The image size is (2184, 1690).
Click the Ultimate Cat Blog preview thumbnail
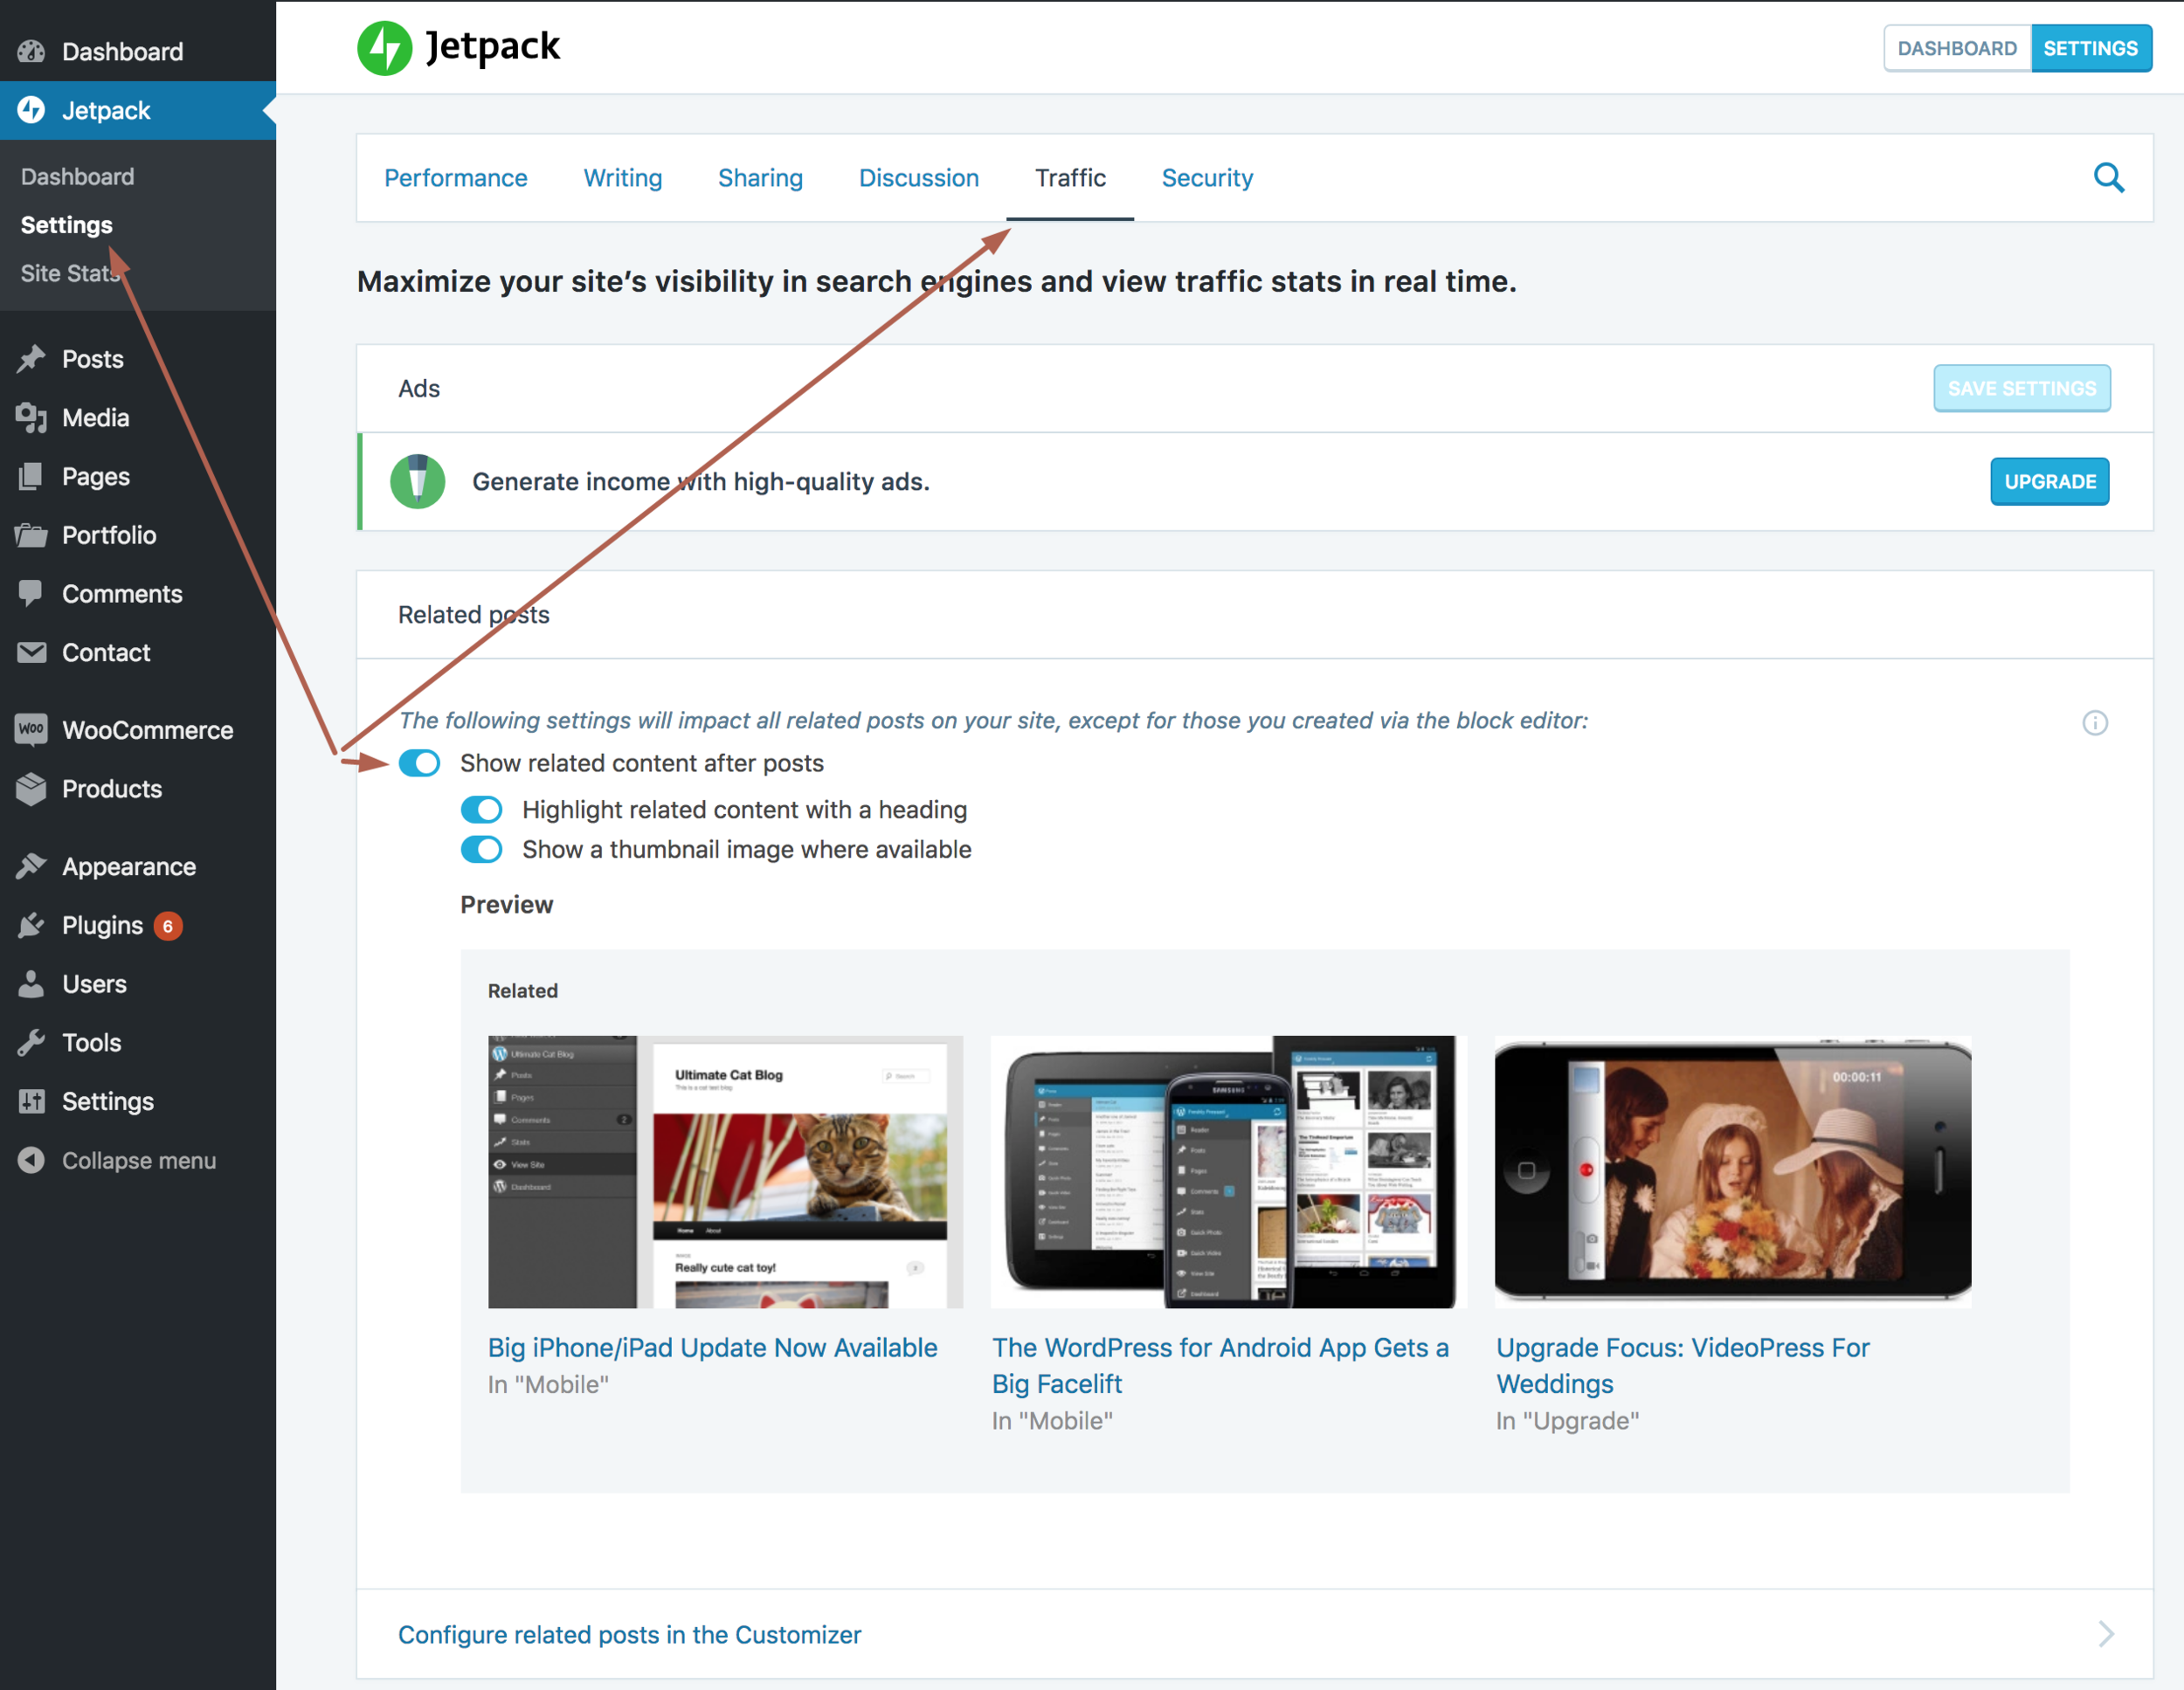pyautogui.click(x=725, y=1171)
